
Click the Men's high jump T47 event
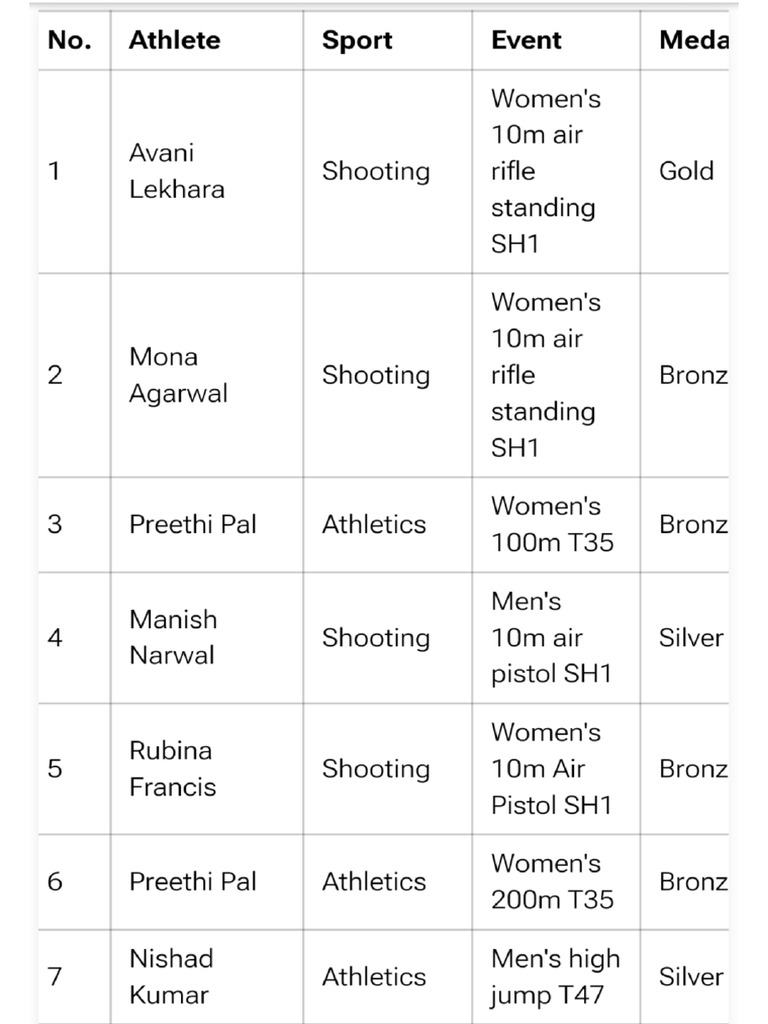click(555, 976)
